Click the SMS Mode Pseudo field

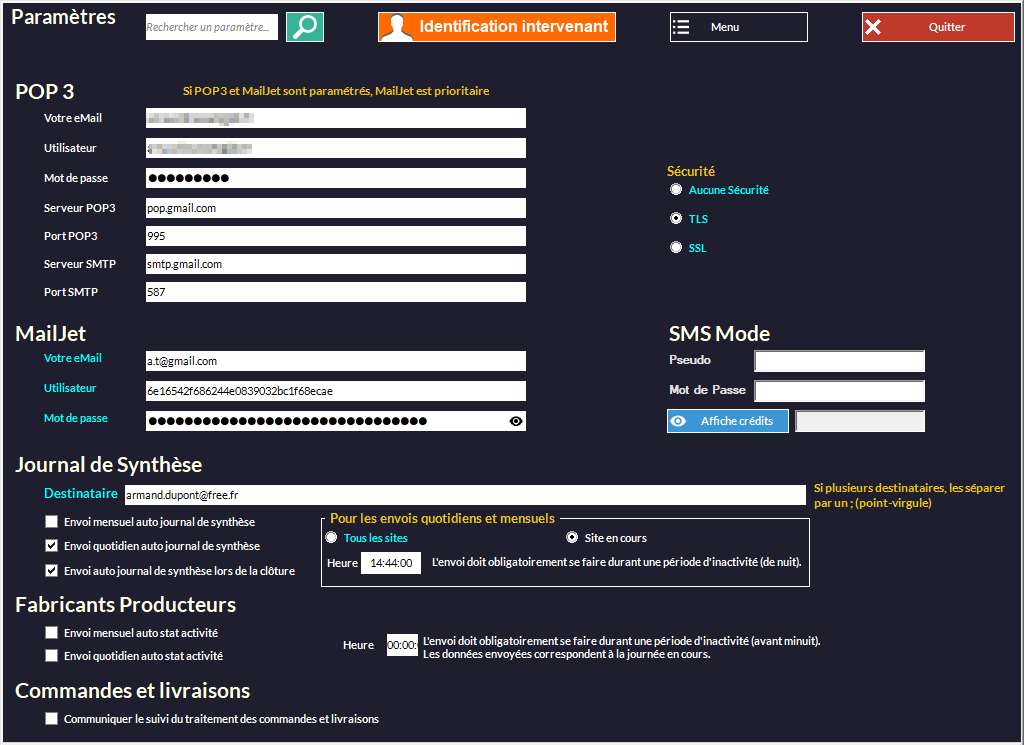pos(839,361)
